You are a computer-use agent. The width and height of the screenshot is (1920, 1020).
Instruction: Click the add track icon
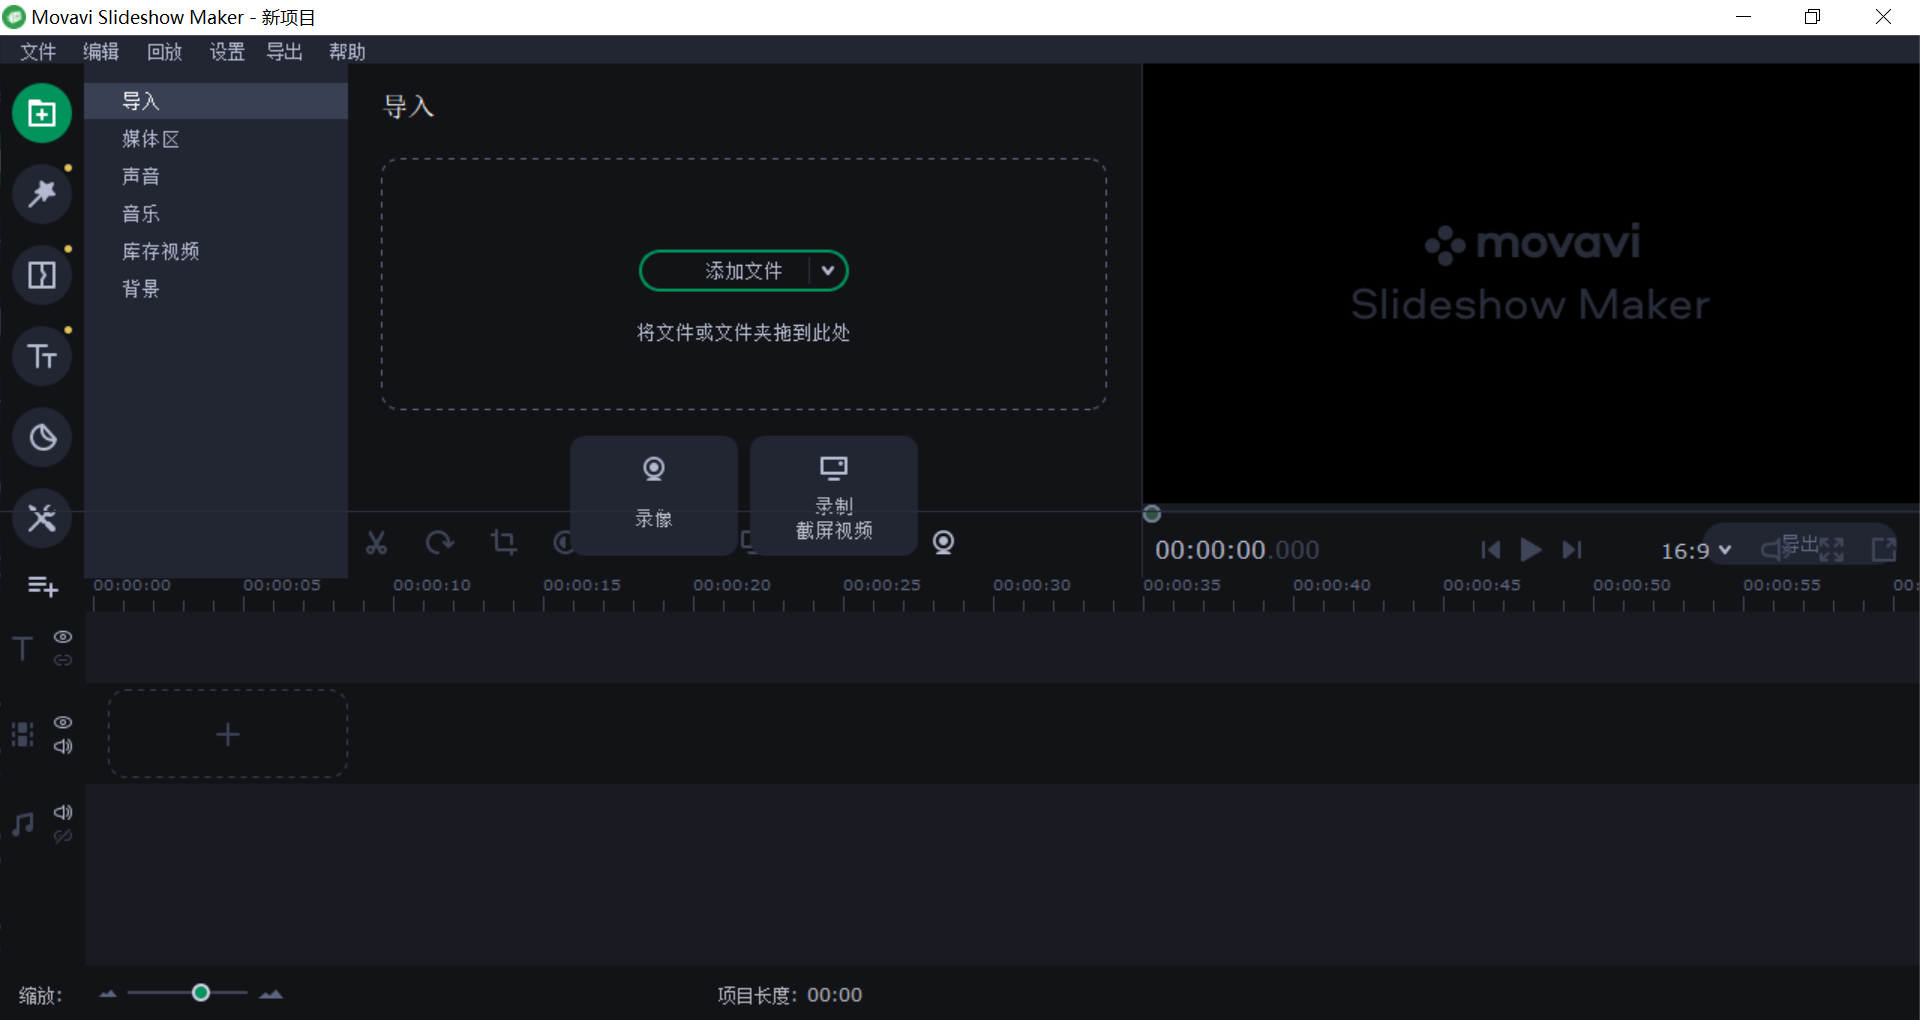tap(42, 586)
